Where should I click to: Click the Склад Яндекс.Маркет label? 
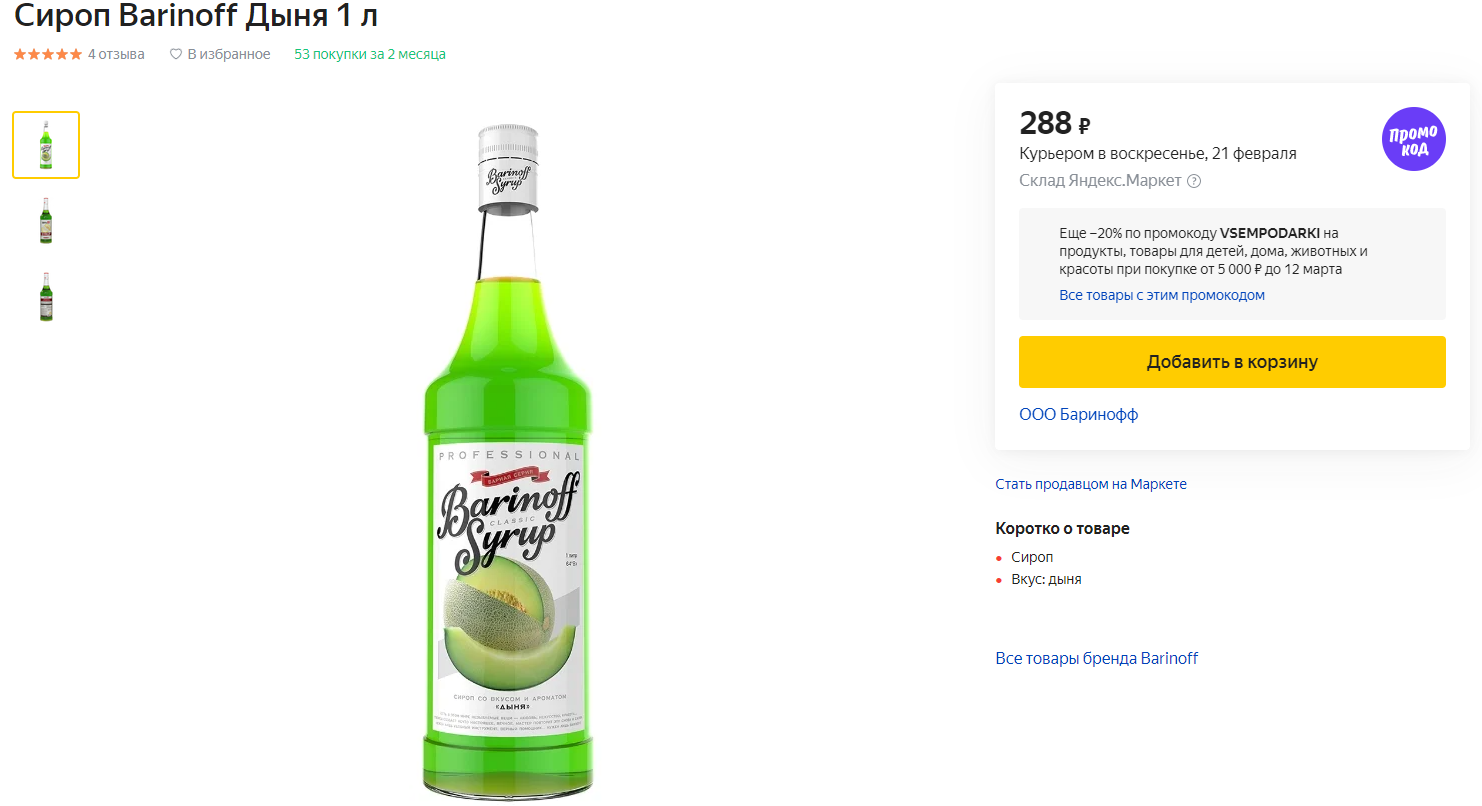[x=1100, y=181]
